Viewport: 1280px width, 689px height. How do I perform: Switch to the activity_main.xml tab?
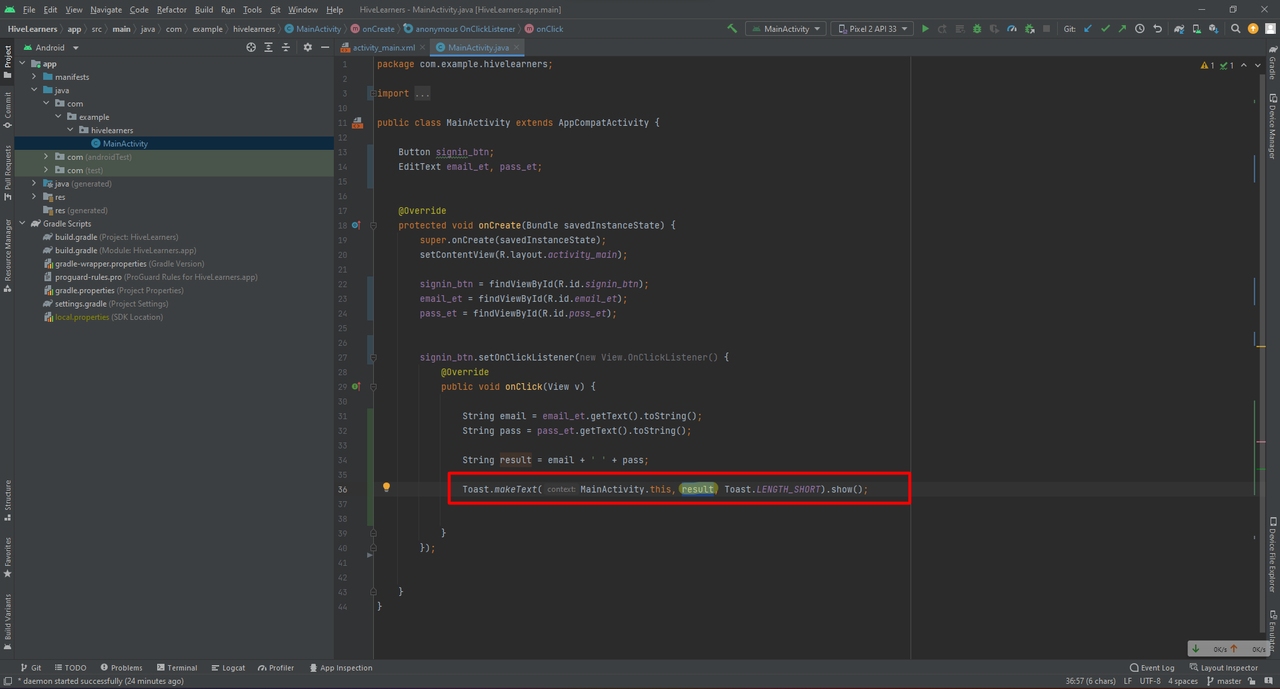(383, 47)
